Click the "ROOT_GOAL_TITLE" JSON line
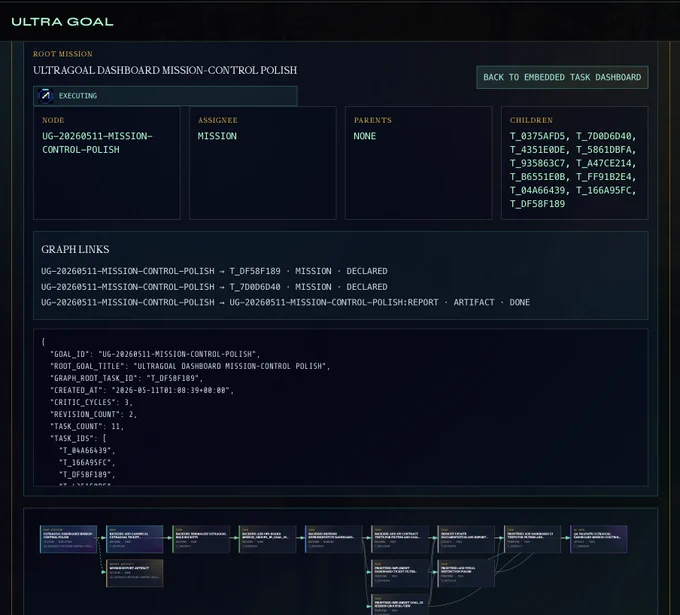Screen dimensions: 680x615 point(190,366)
